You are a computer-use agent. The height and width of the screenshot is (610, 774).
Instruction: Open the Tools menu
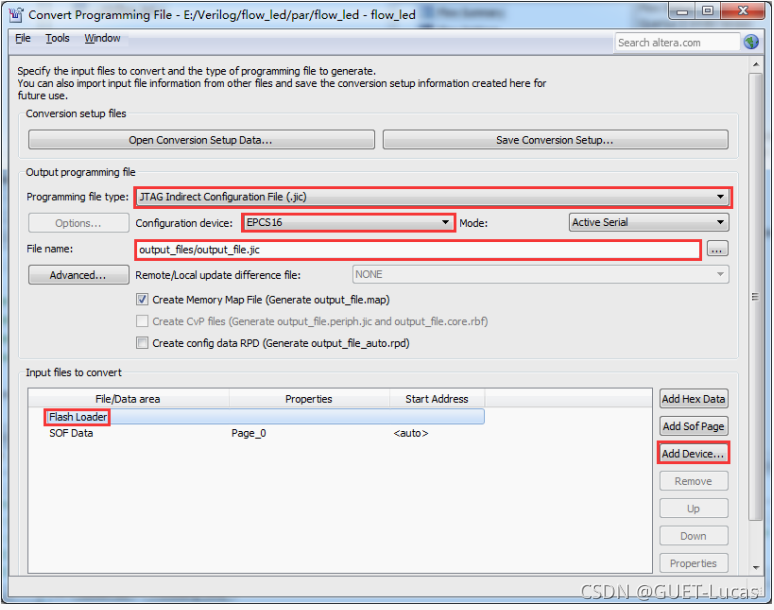click(57, 38)
